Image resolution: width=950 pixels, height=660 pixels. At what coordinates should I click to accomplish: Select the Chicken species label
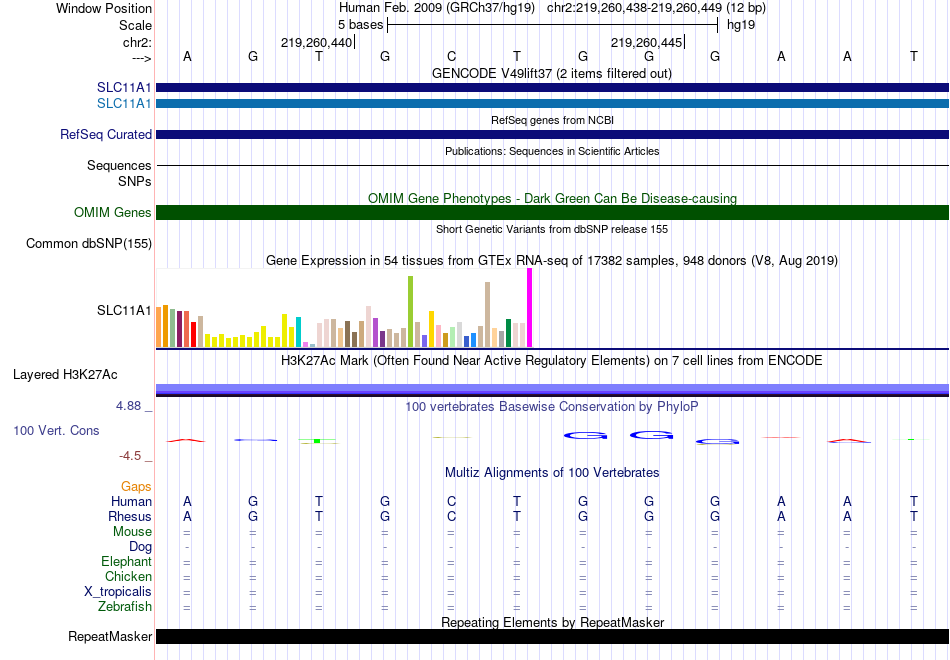[x=128, y=576]
